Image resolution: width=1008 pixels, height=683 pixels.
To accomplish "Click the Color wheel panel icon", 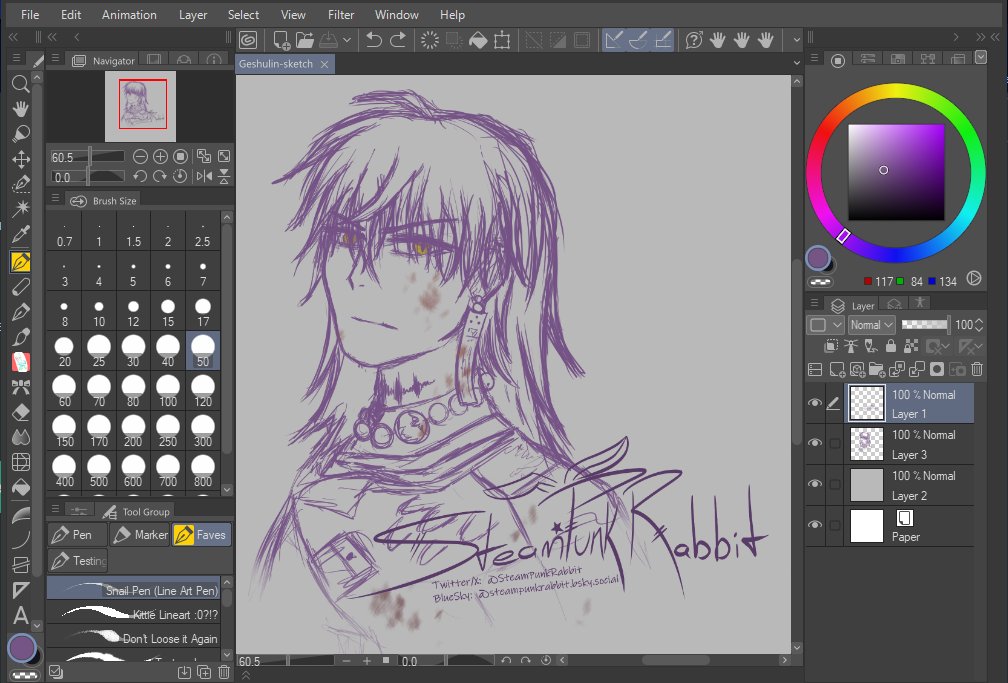I will [838, 60].
